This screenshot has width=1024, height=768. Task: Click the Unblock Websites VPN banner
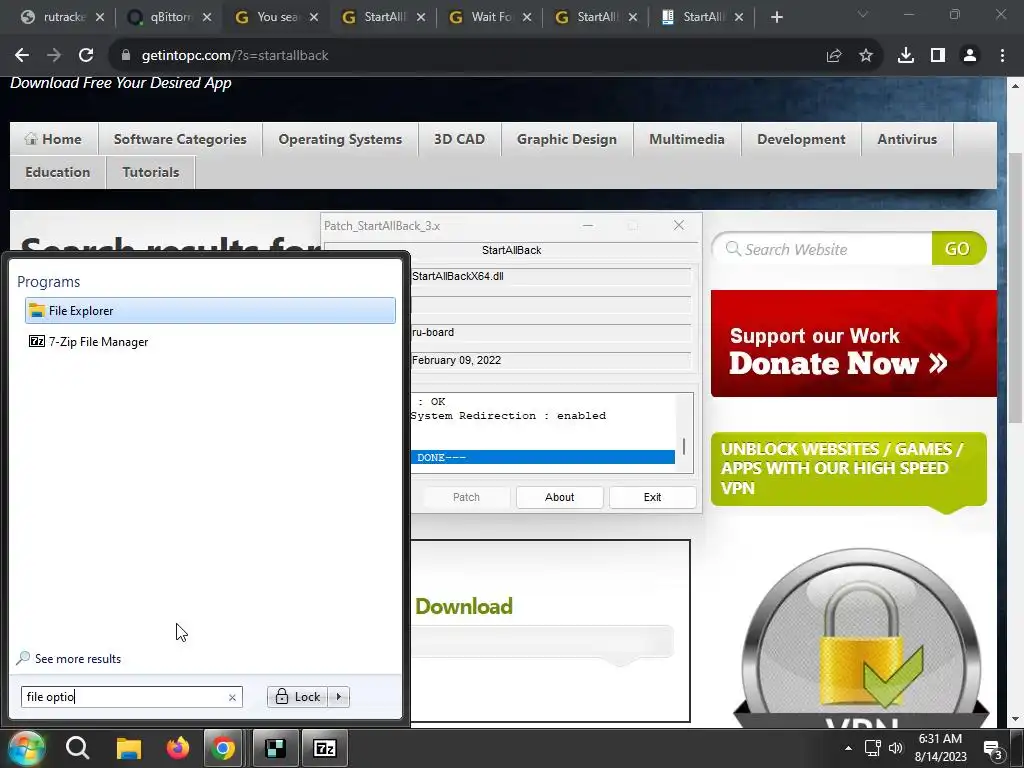tap(848, 469)
